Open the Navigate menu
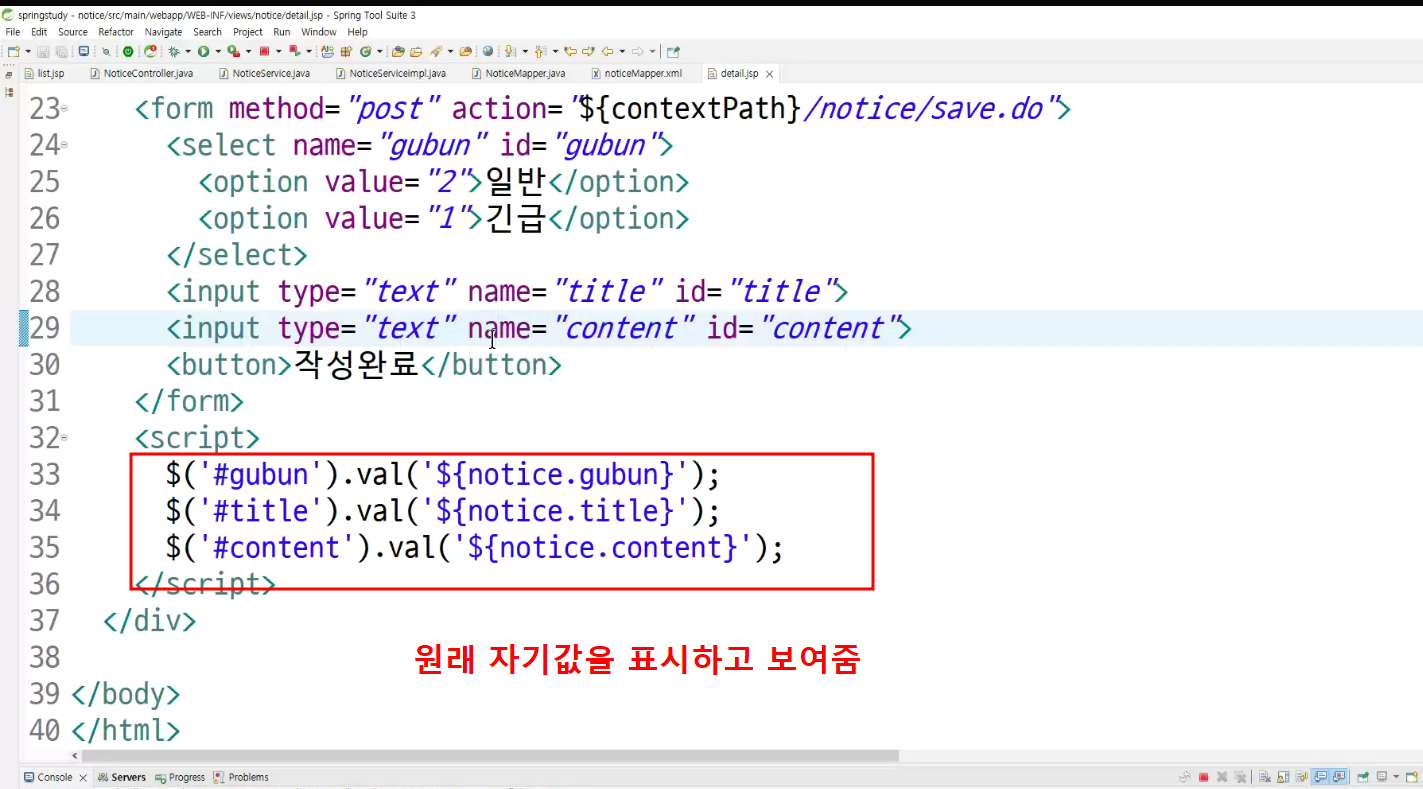Image resolution: width=1423 pixels, height=789 pixels. (x=164, y=32)
